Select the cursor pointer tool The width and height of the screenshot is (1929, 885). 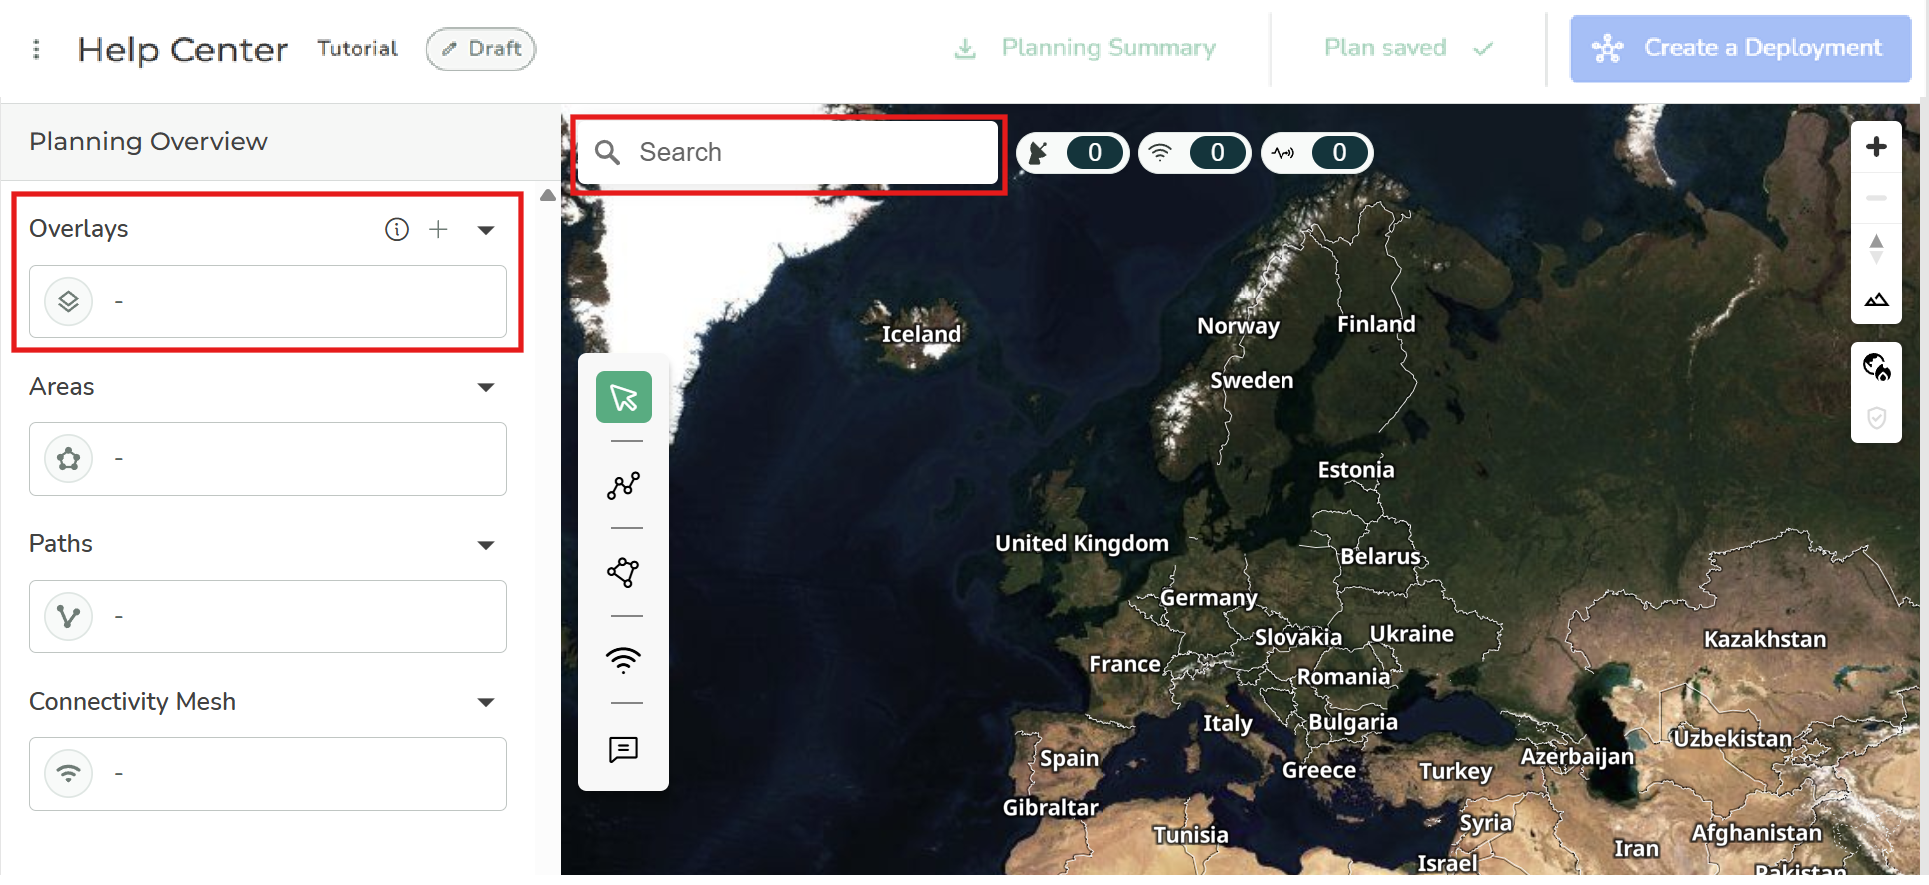click(x=623, y=397)
